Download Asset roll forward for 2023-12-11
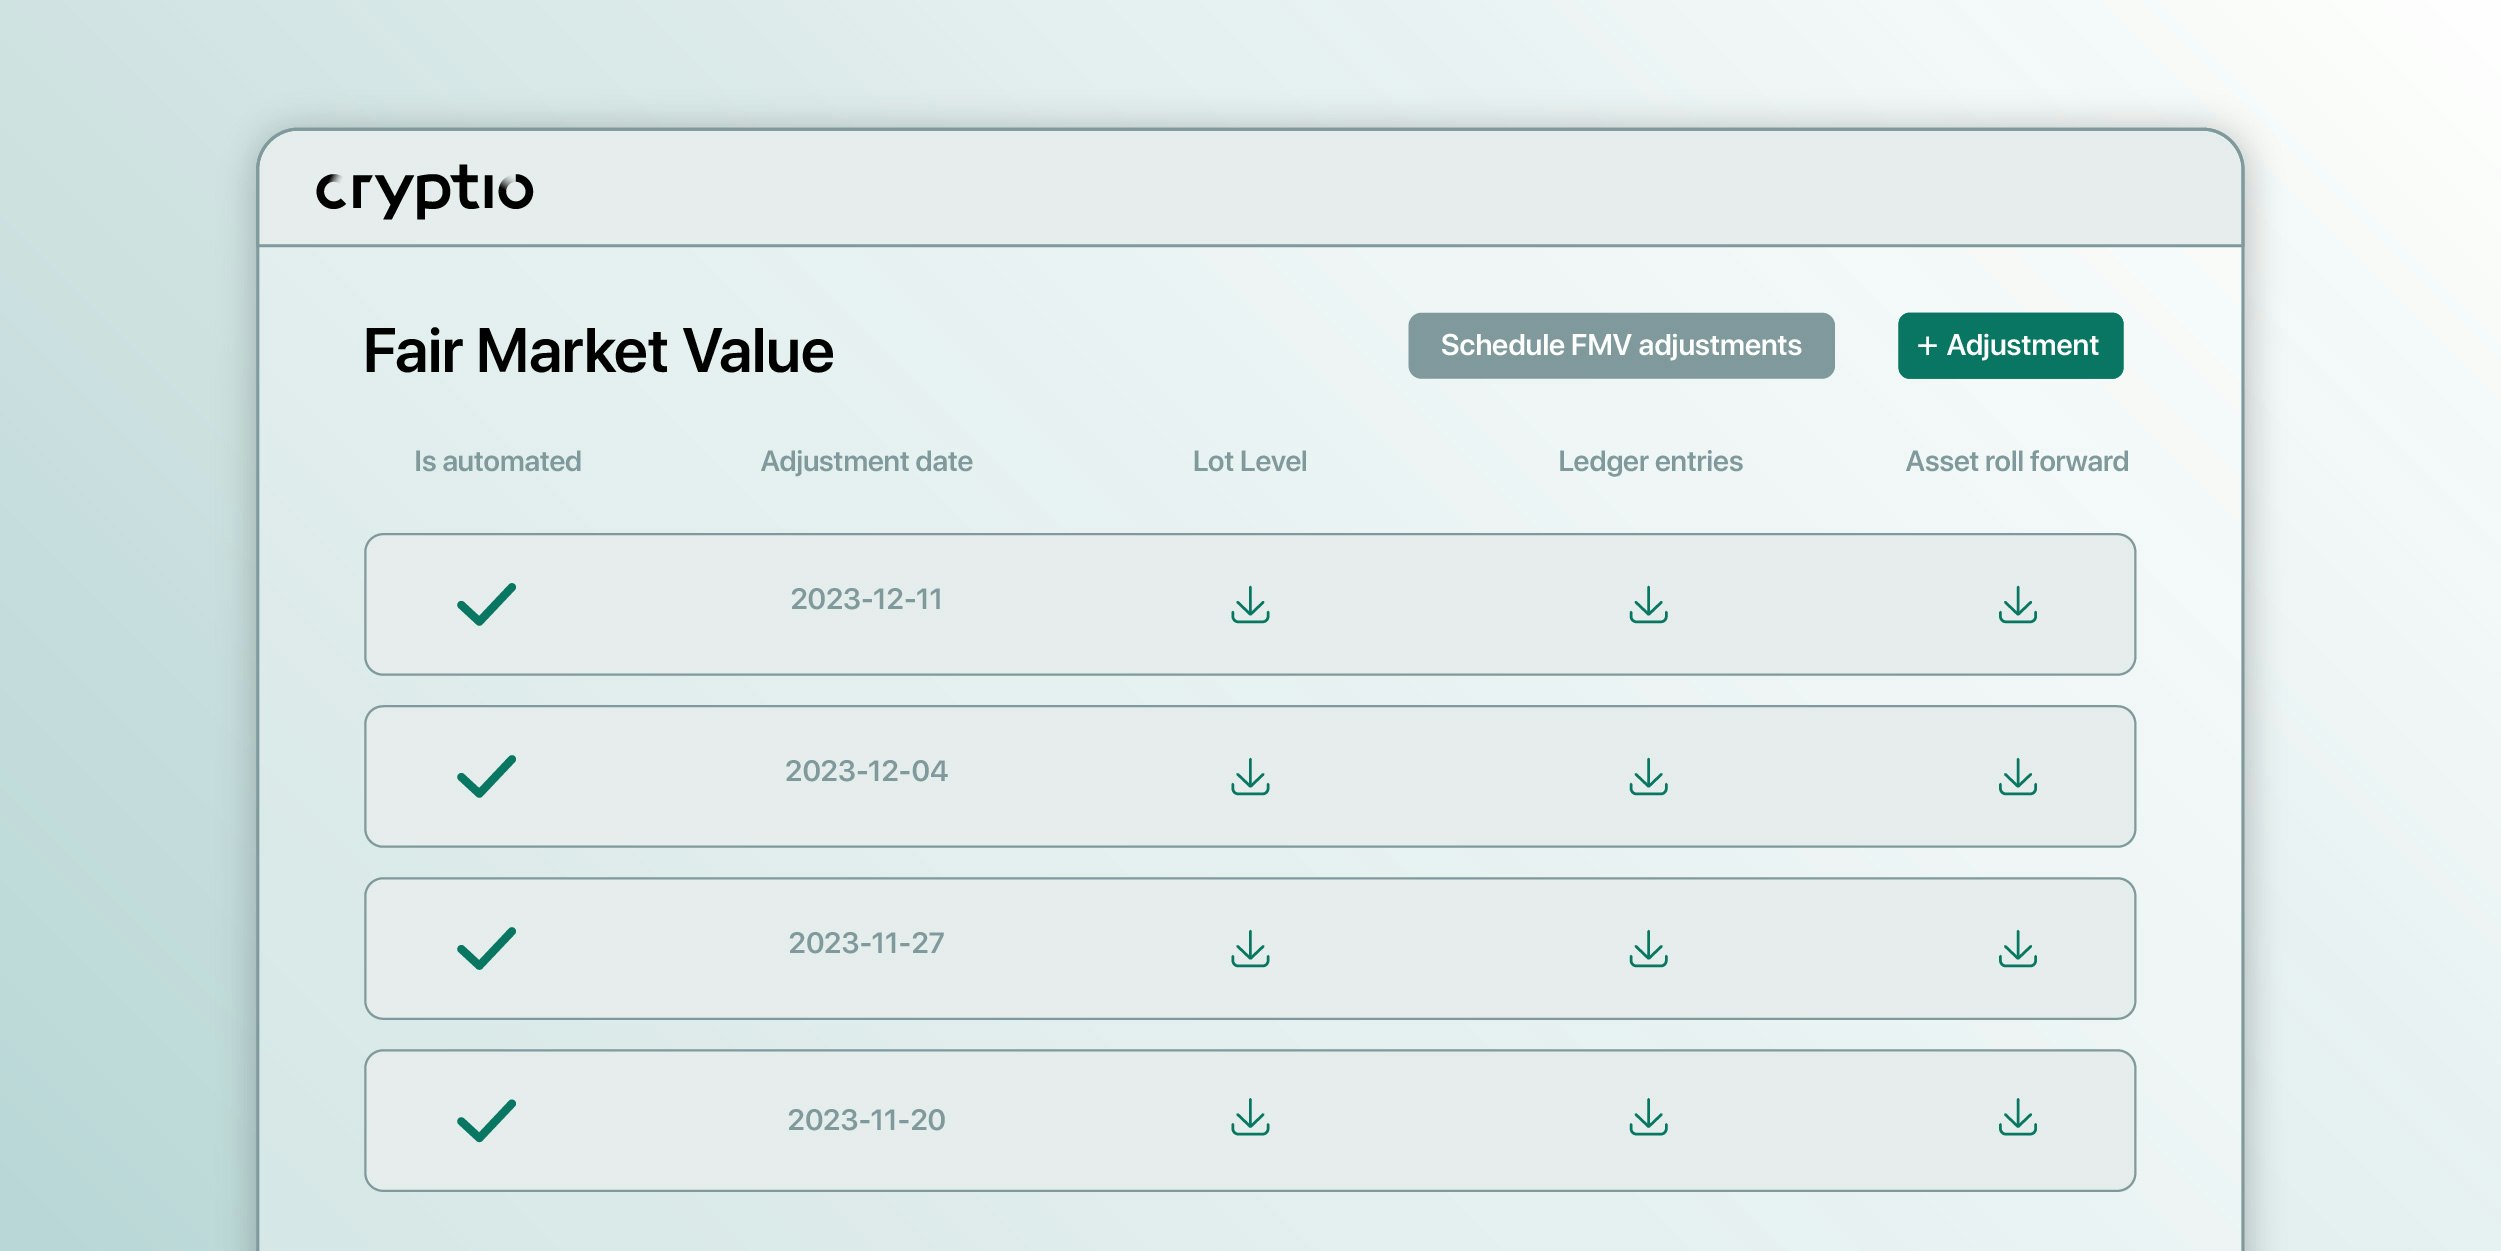 pos(2016,605)
